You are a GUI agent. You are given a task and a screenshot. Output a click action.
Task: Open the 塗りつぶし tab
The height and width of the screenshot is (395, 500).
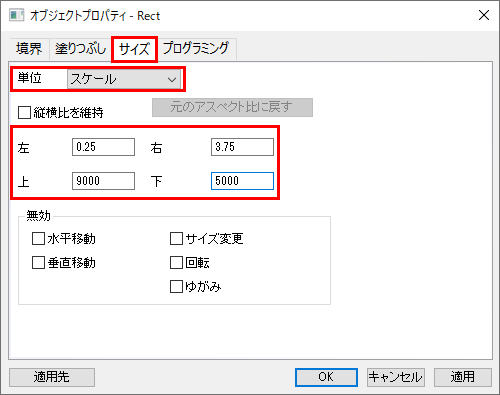pos(80,49)
